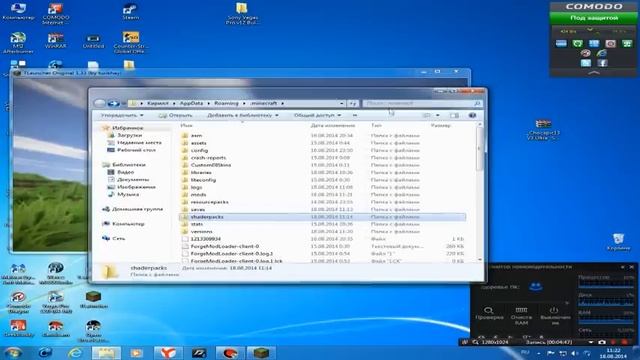The image size is (640, 360).
Task: Open the Minecraft launcher on the taskbar
Action: [261, 353]
